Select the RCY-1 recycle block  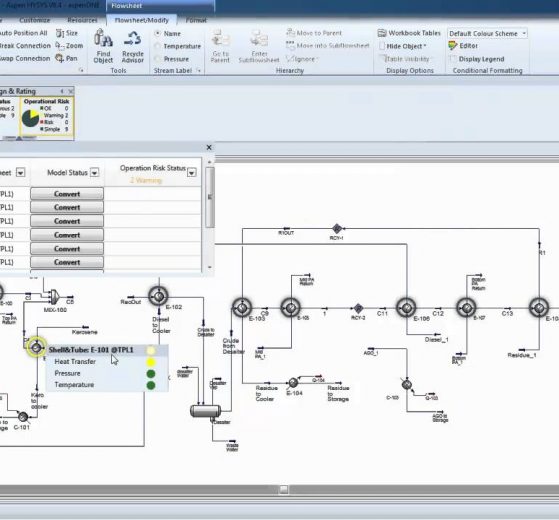click(337, 228)
